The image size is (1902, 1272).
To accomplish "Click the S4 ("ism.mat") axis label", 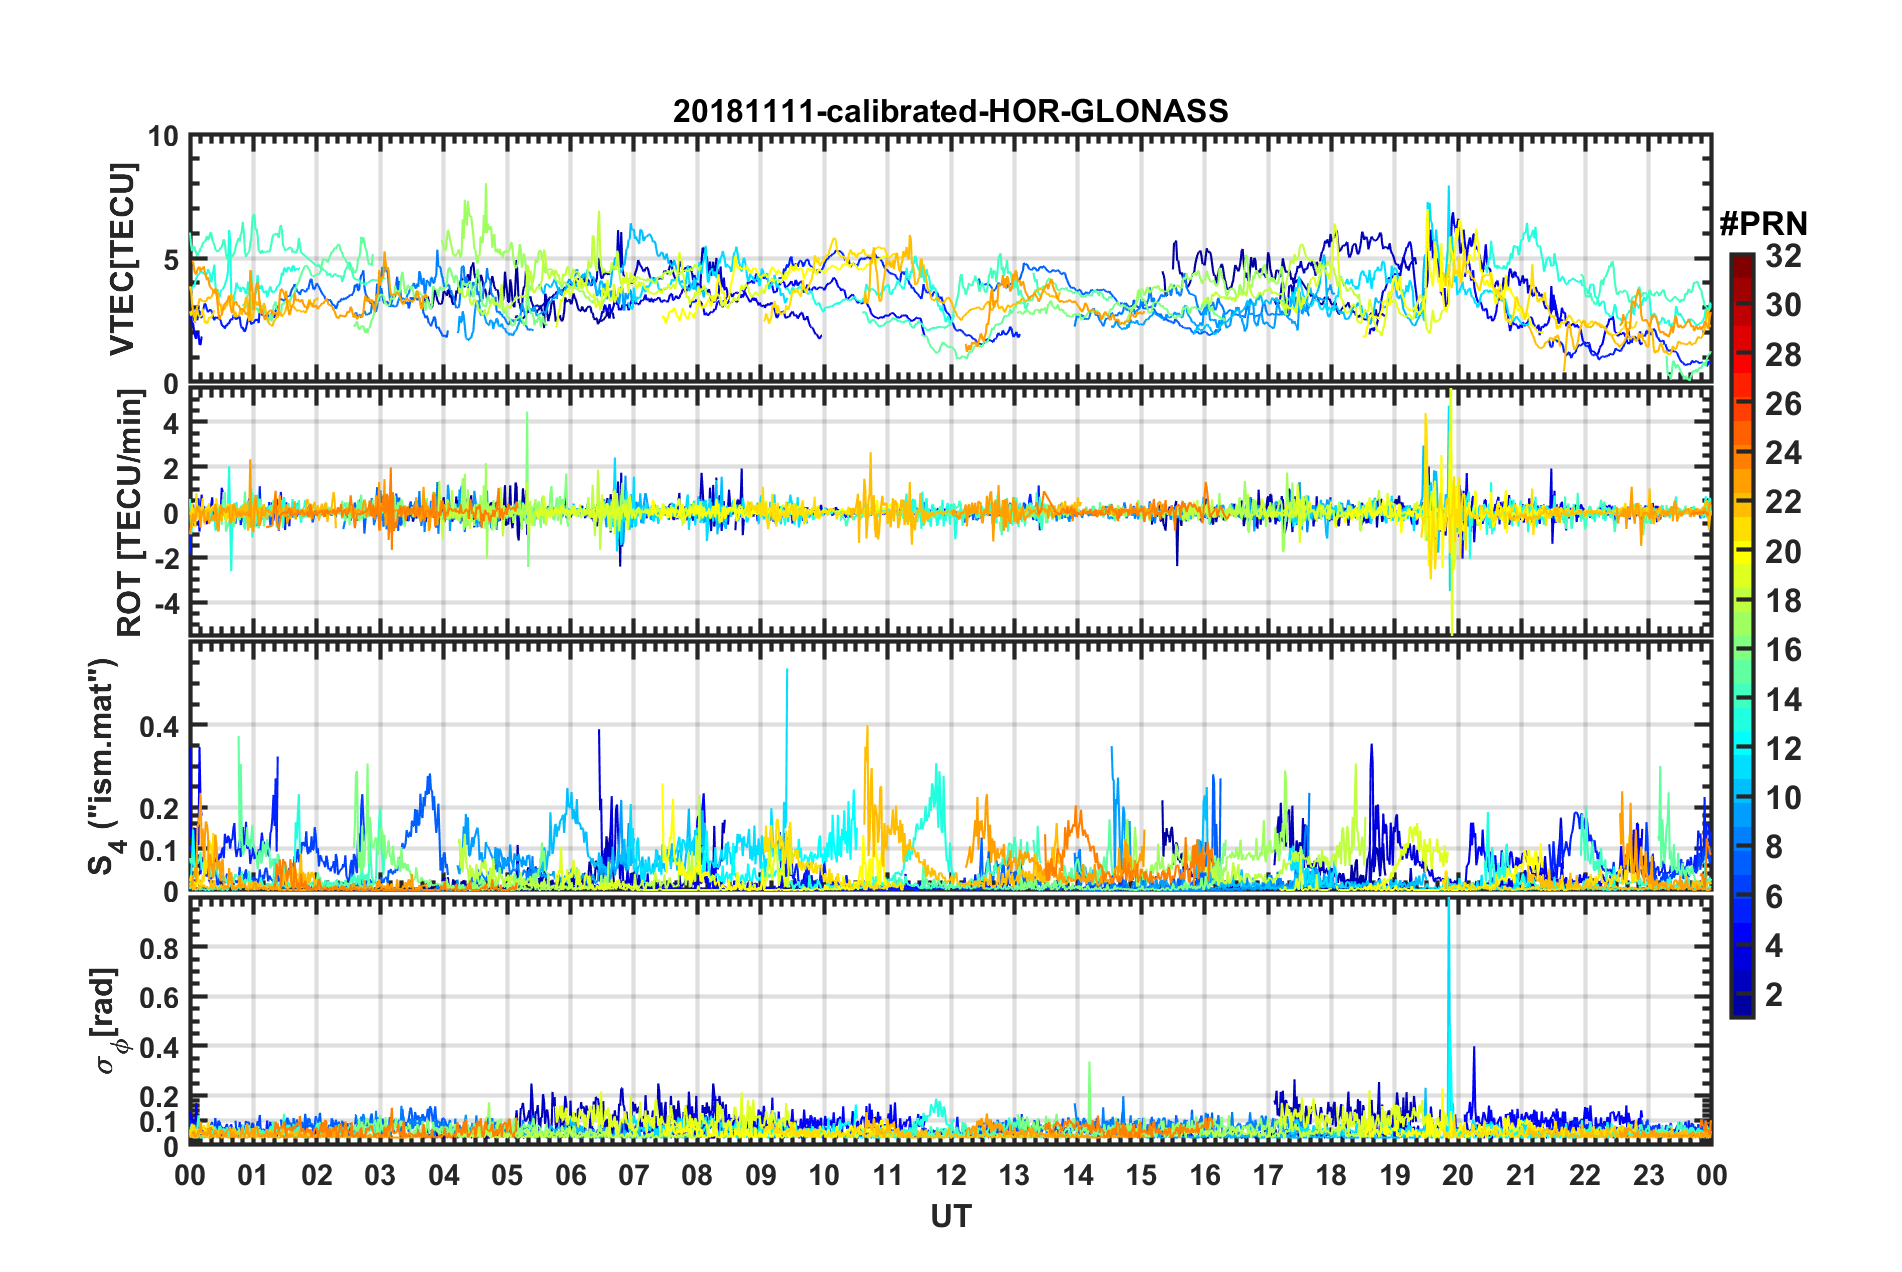I will point(104,766).
